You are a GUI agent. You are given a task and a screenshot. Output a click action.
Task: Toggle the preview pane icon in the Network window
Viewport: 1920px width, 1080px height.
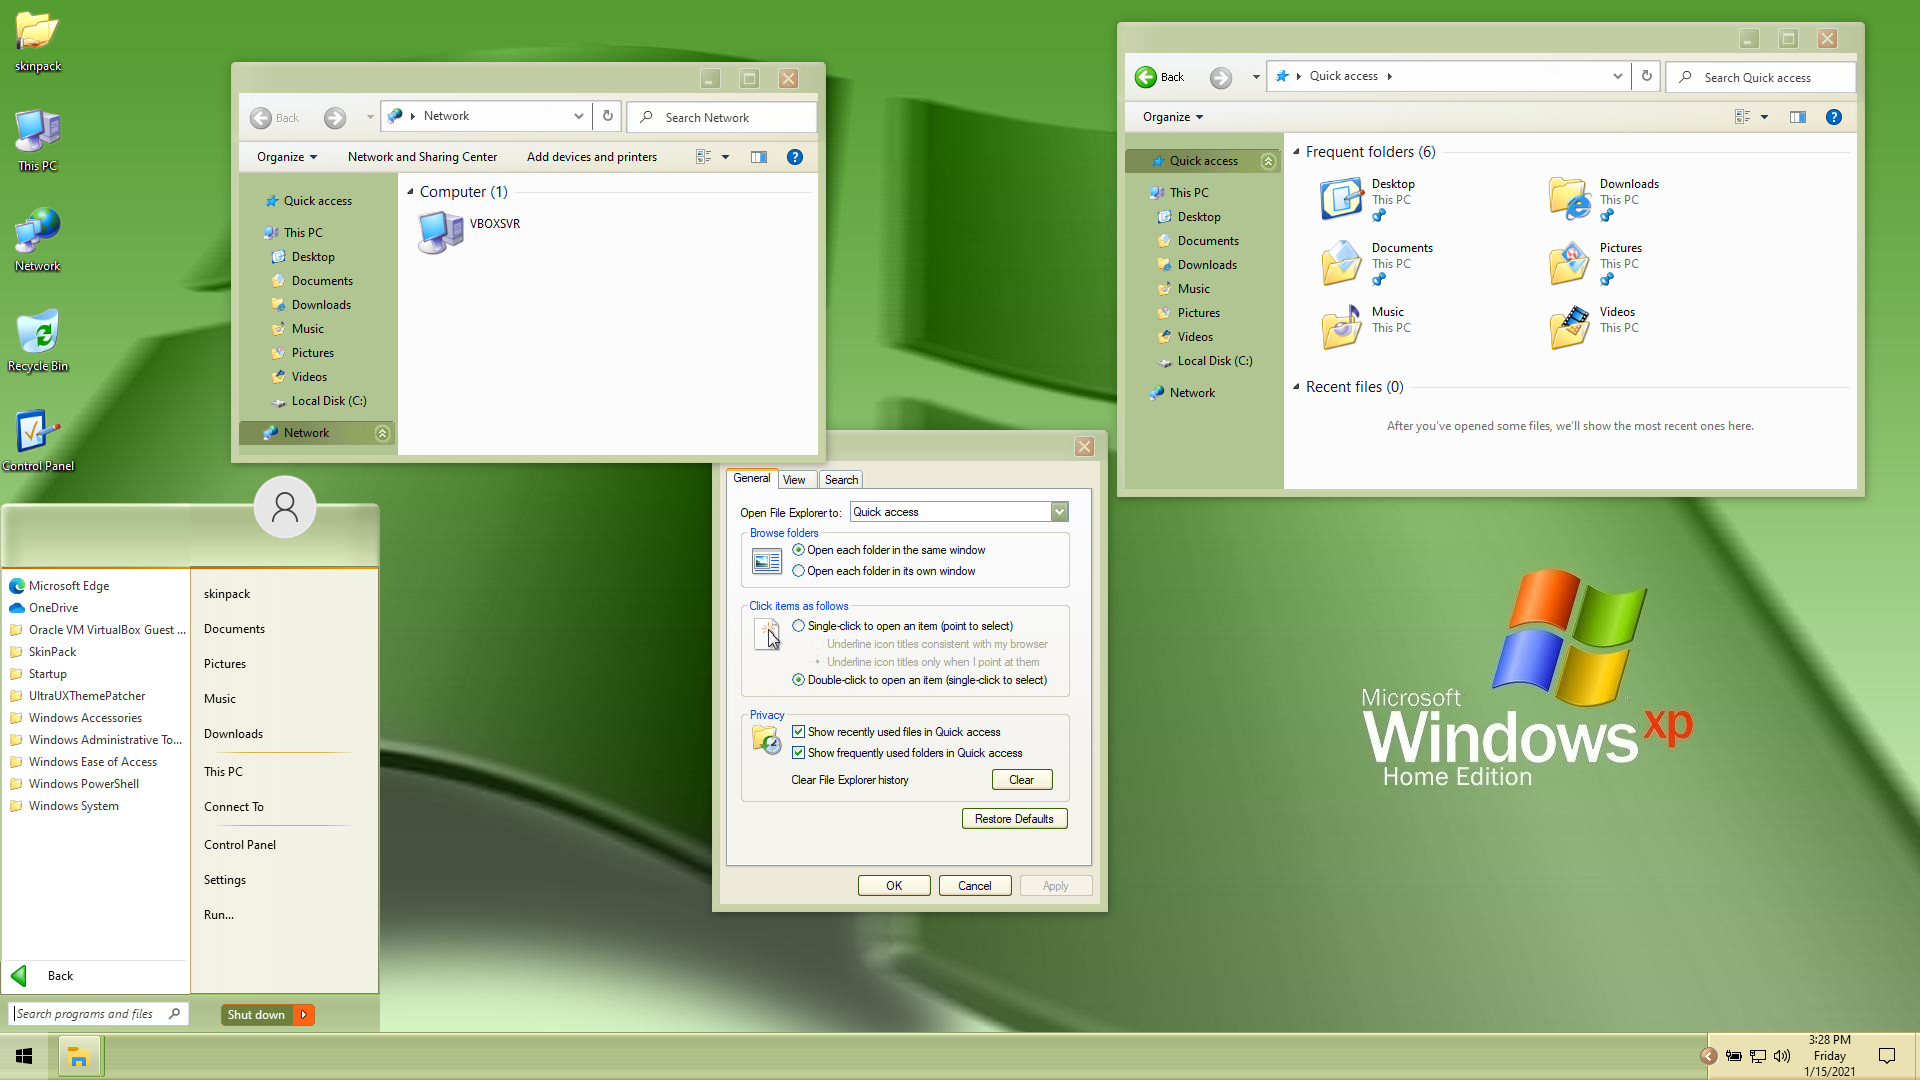(759, 157)
